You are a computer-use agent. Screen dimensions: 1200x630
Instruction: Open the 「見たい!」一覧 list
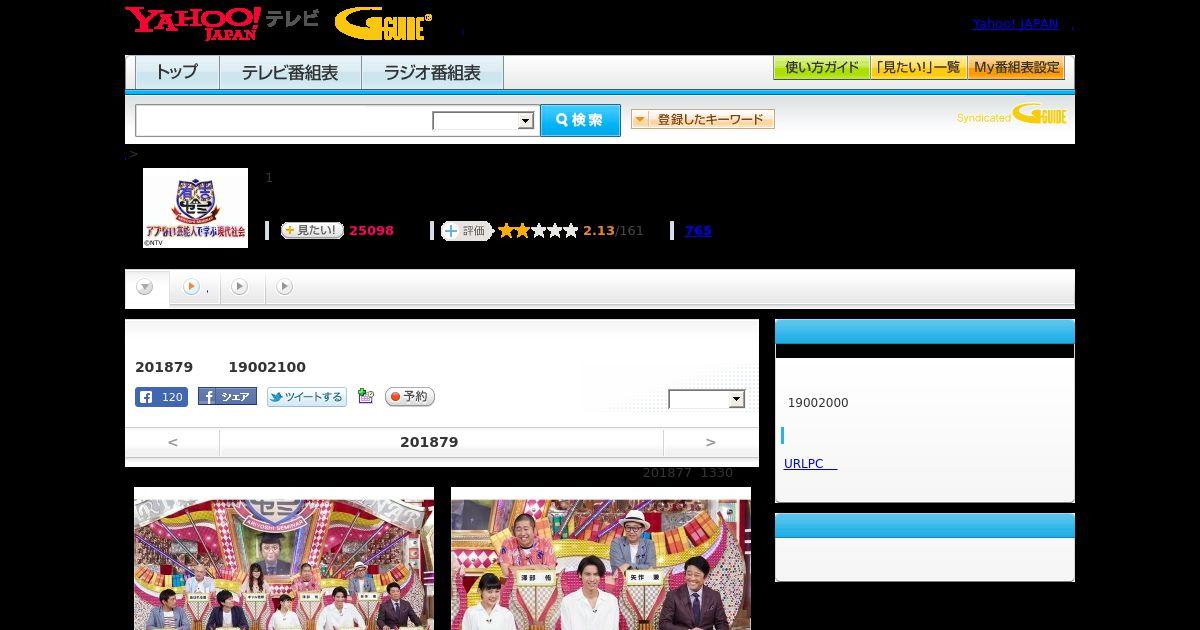(918, 68)
